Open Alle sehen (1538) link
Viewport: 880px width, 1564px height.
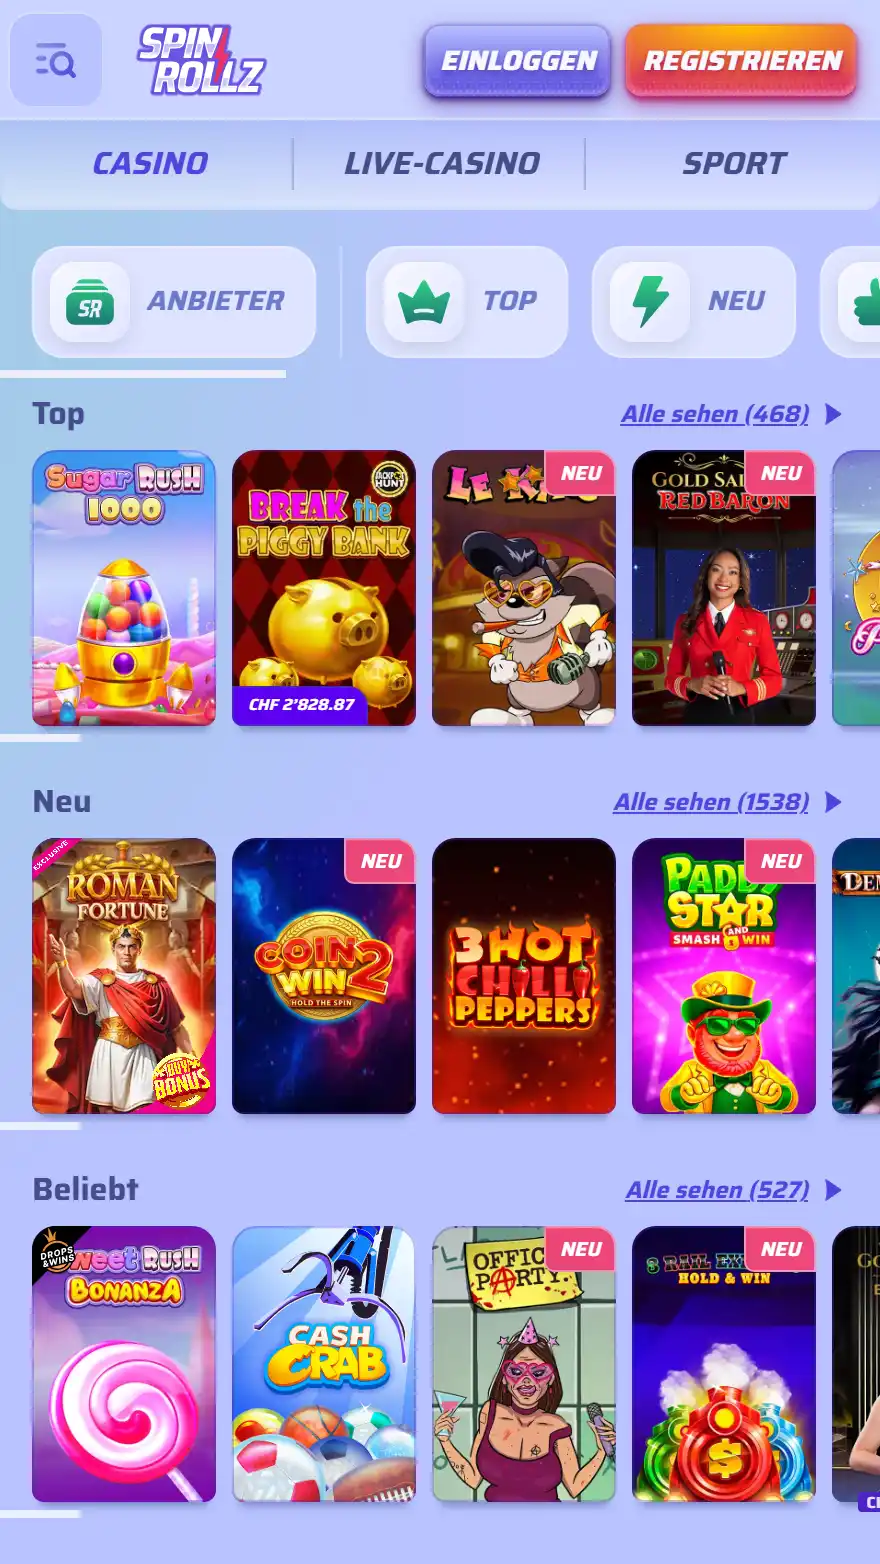coord(711,802)
